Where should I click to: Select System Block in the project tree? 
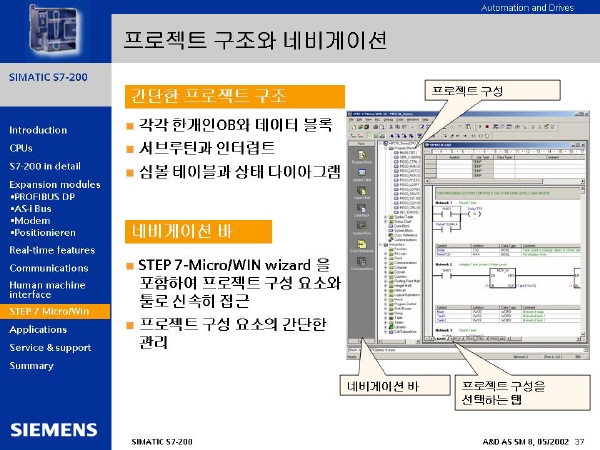pyautogui.click(x=402, y=231)
